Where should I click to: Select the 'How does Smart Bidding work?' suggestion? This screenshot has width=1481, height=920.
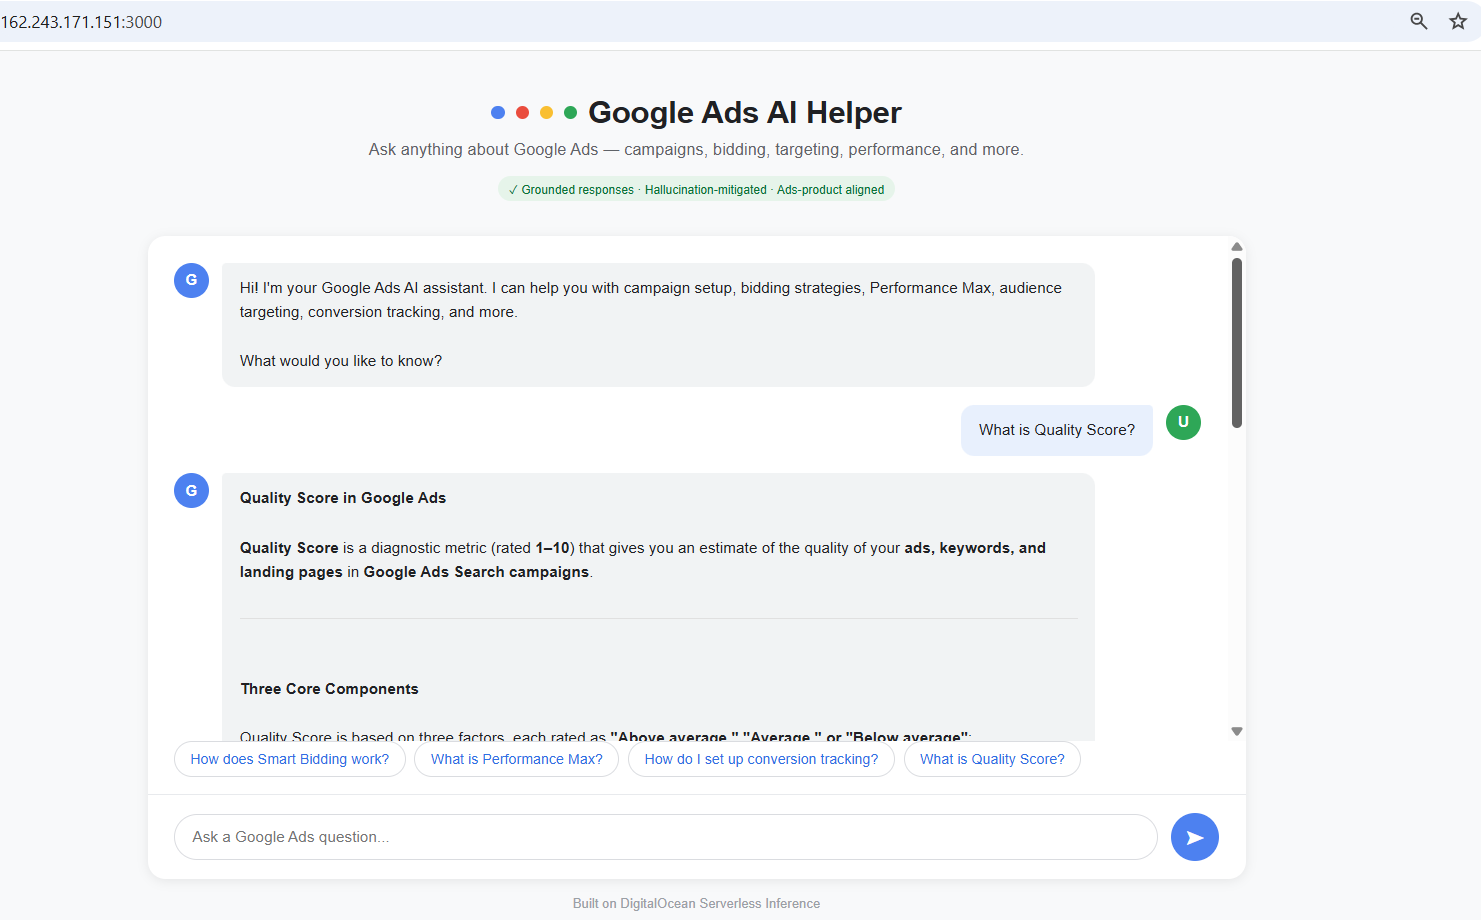tap(290, 759)
